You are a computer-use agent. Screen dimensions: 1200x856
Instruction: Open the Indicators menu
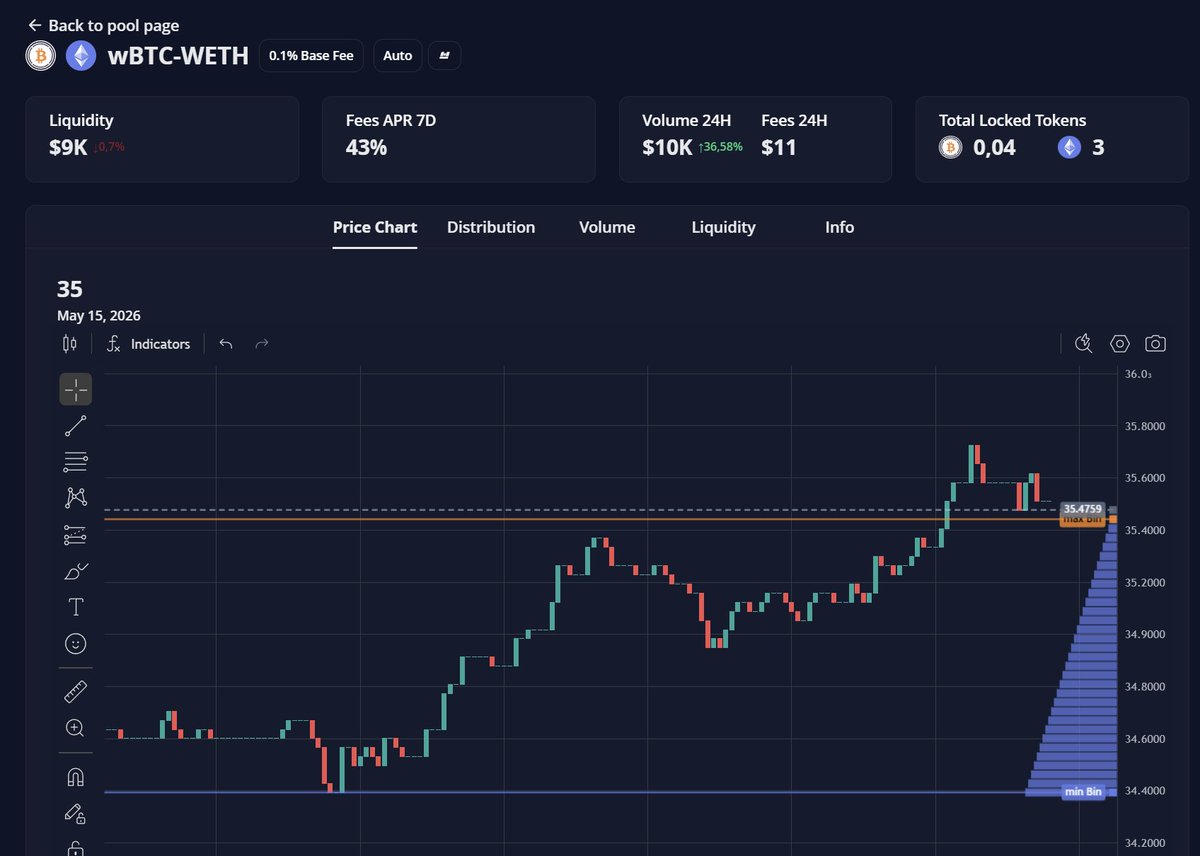pos(148,344)
